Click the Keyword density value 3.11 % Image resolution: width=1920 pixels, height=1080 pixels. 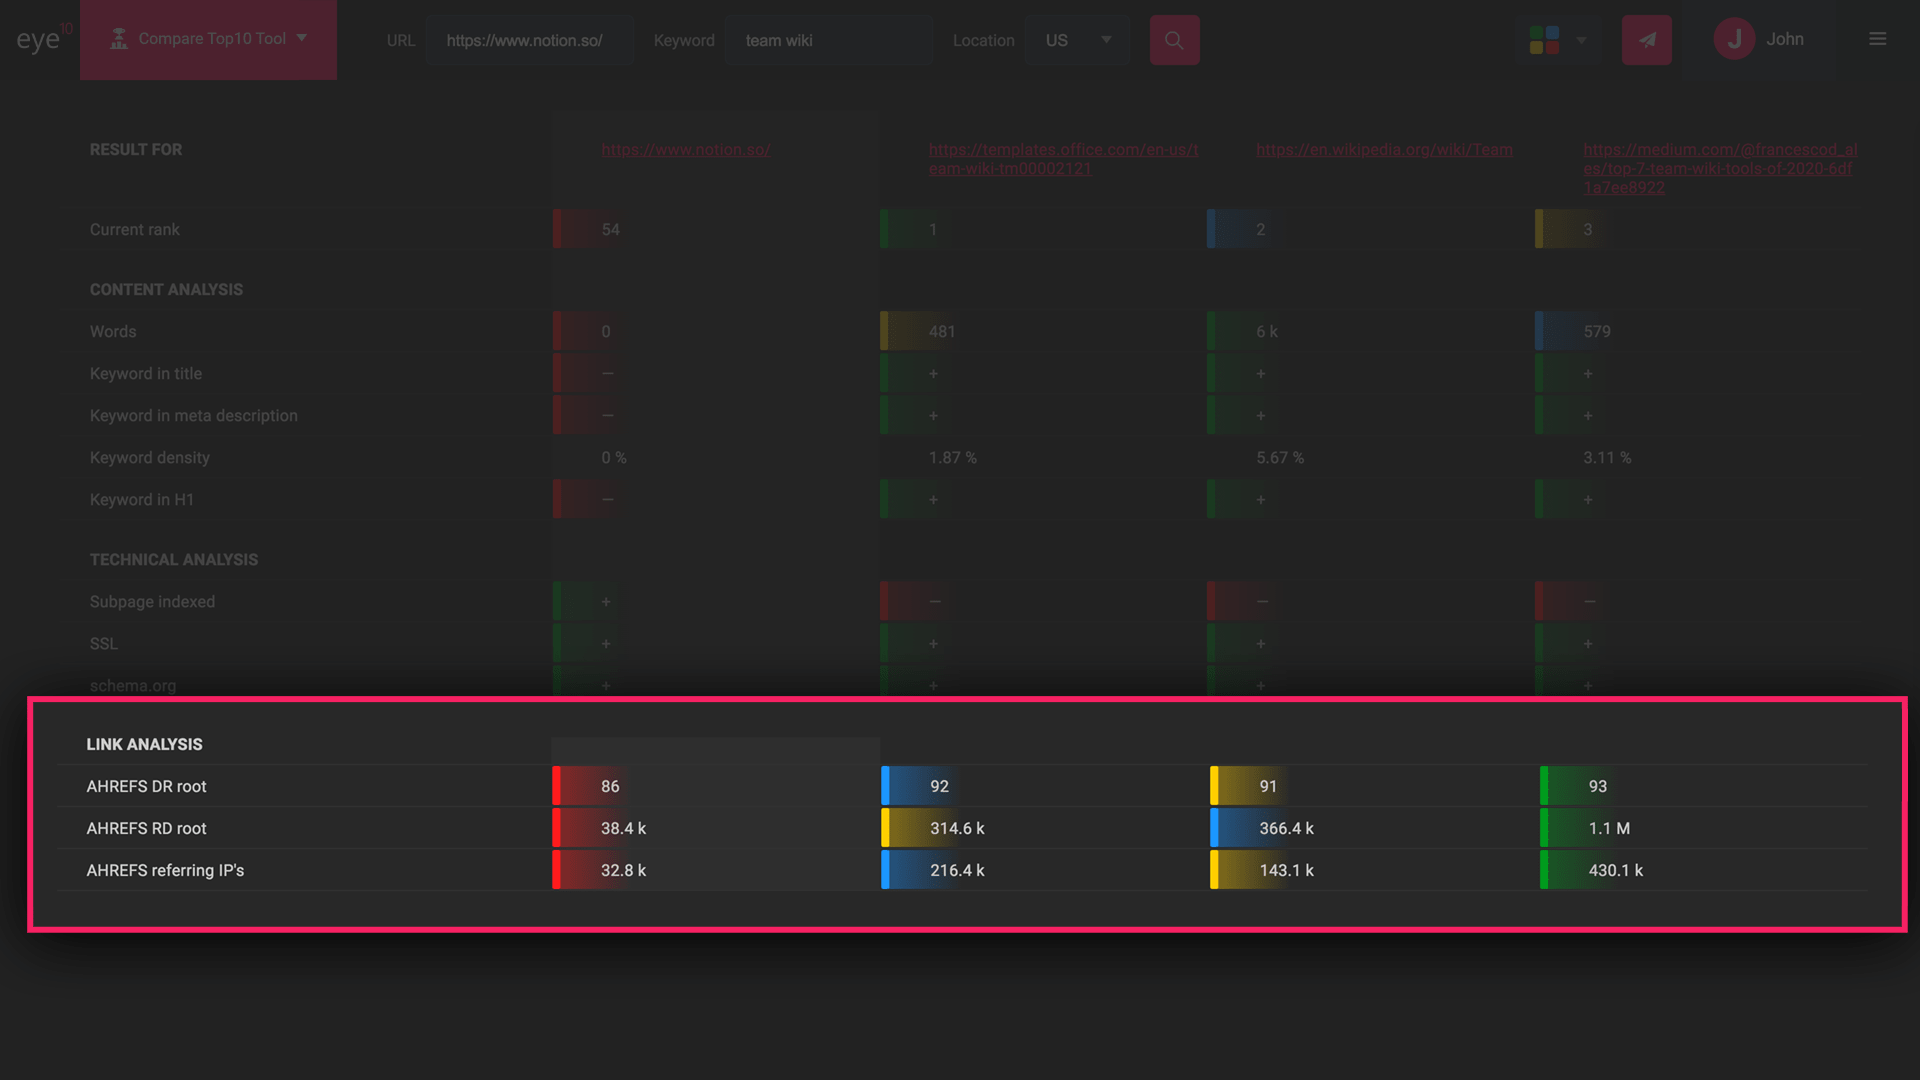pyautogui.click(x=1606, y=457)
